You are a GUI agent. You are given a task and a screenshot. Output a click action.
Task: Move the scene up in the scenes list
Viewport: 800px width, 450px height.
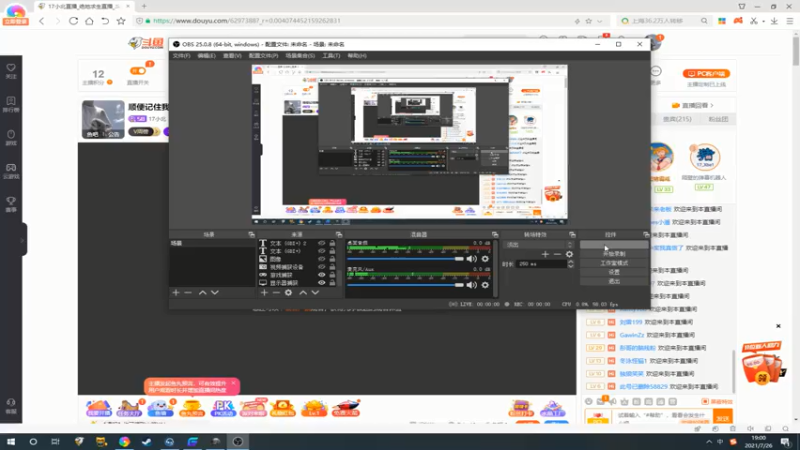point(203,293)
